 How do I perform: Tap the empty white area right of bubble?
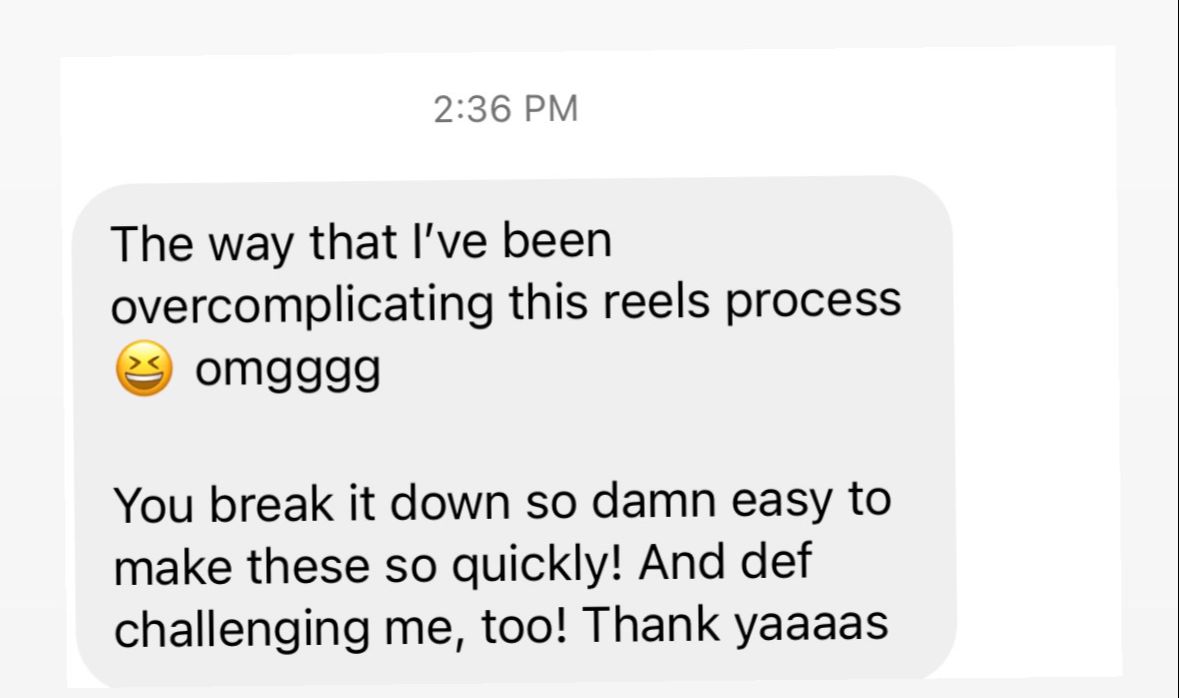[1036, 376]
